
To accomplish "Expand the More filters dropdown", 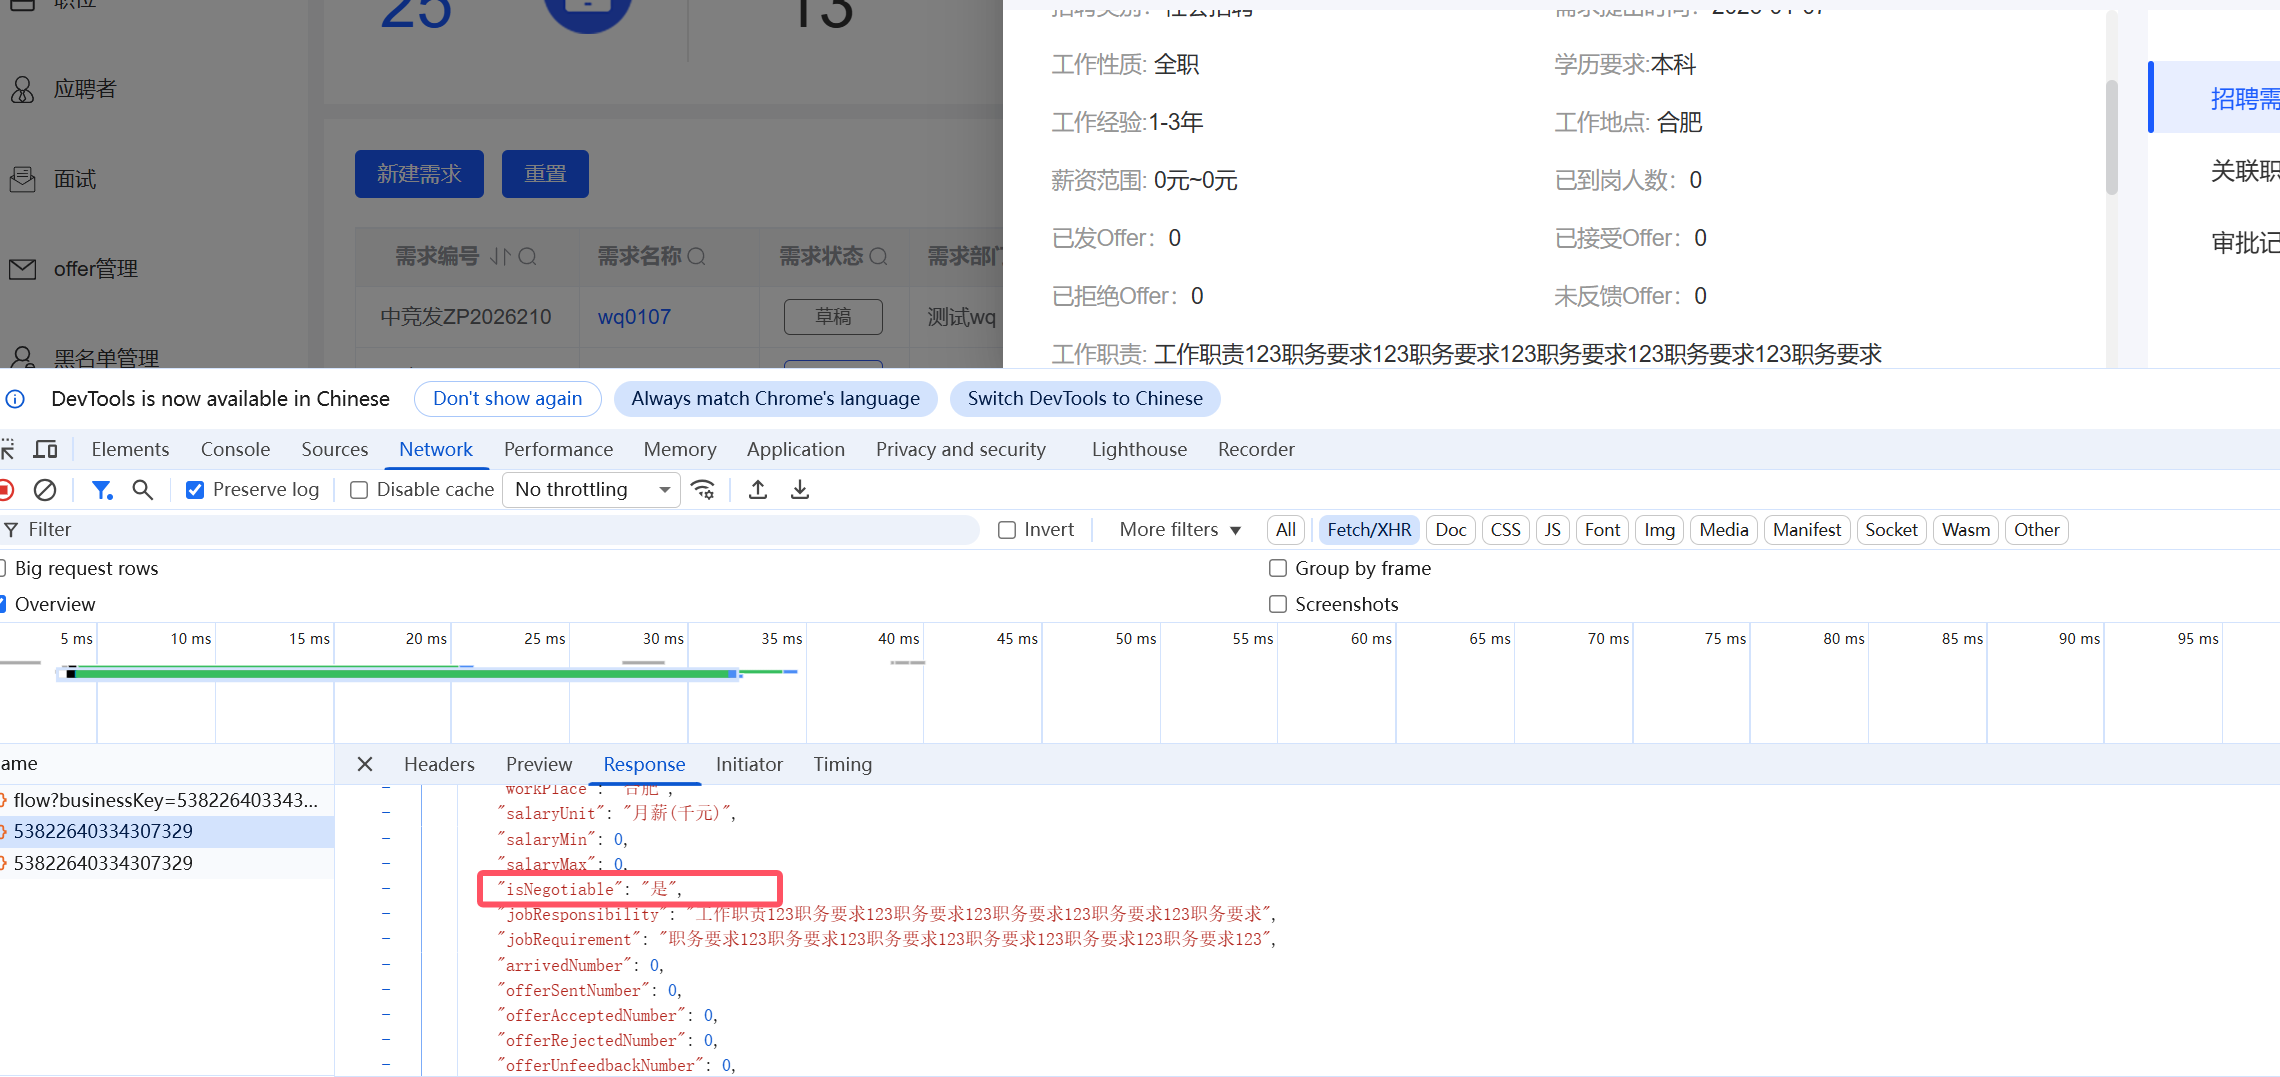I will pyautogui.click(x=1180, y=529).
